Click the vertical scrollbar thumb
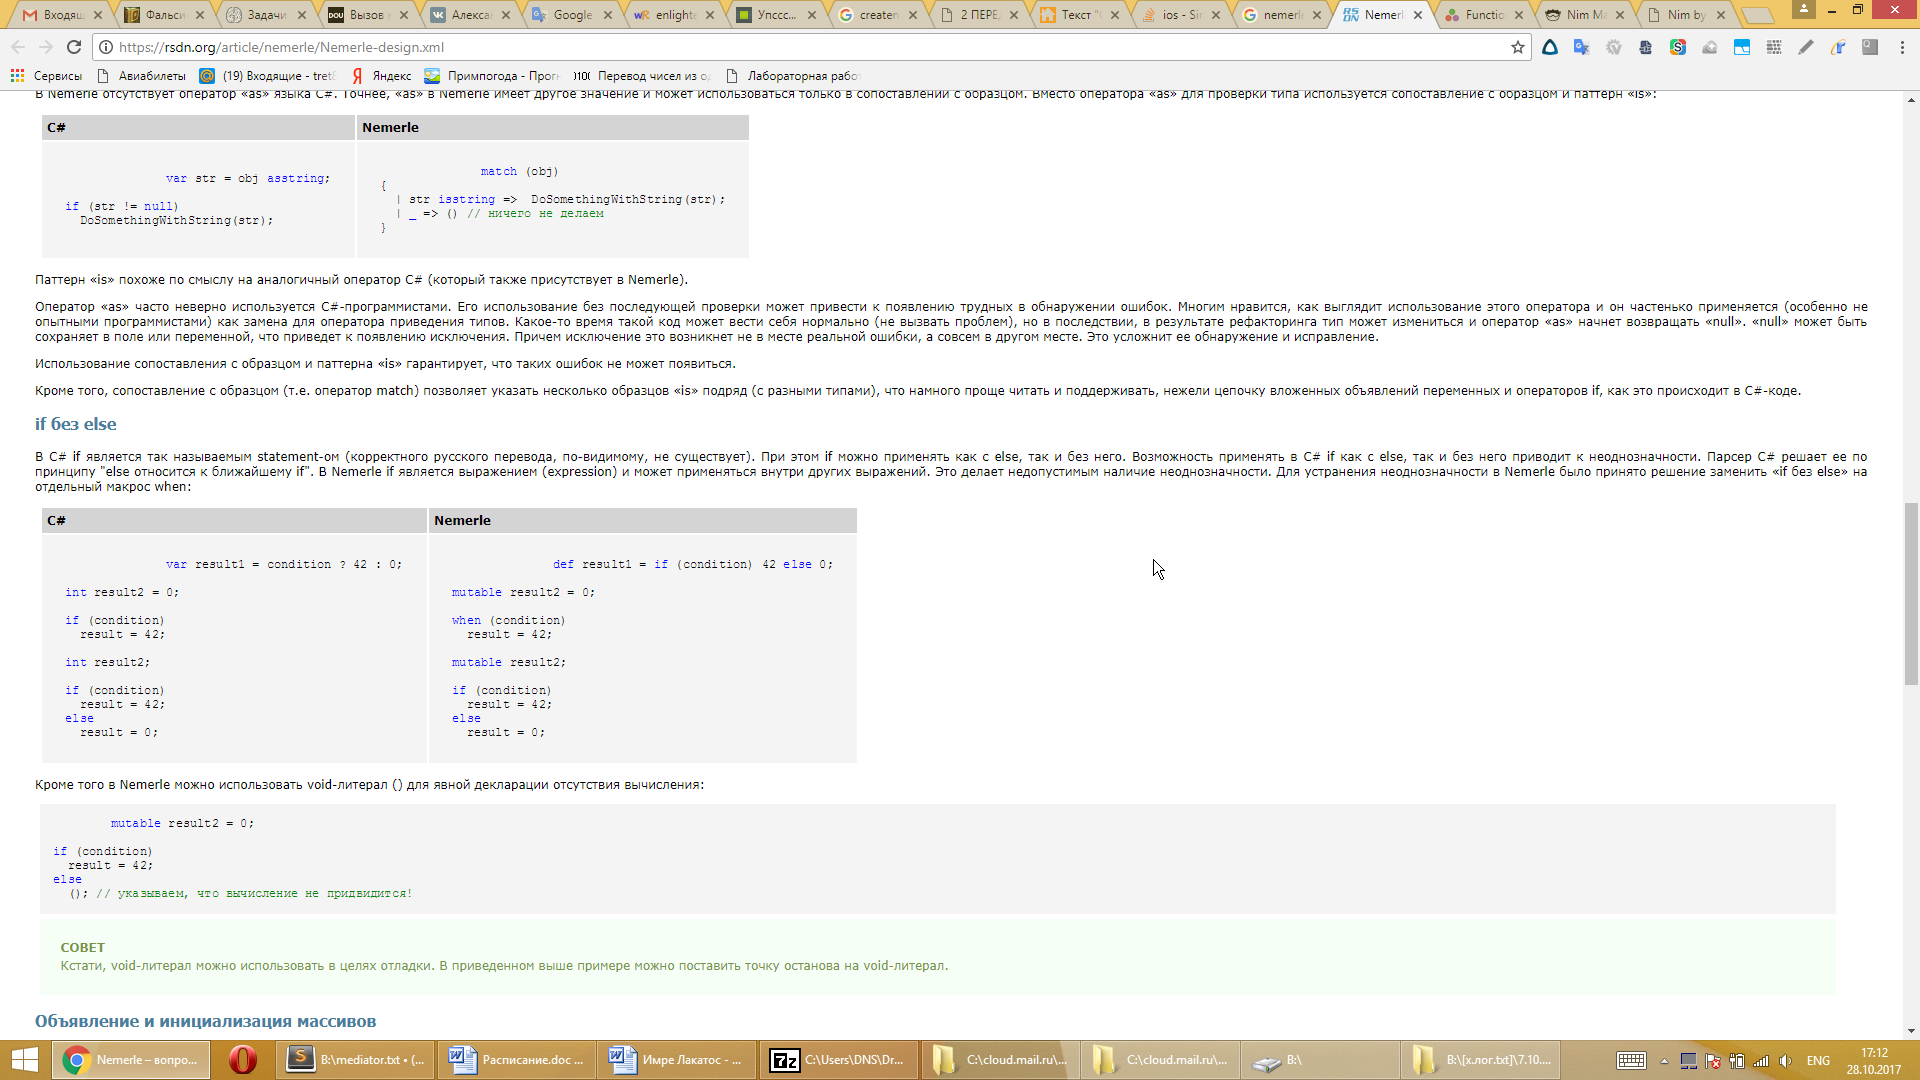The image size is (1920, 1080). pos(1911,593)
